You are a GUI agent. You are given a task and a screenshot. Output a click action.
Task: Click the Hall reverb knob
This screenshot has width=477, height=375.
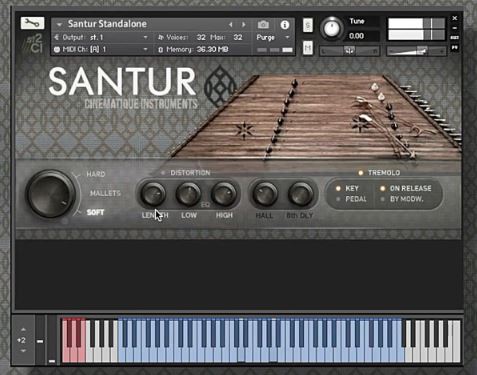(265, 193)
